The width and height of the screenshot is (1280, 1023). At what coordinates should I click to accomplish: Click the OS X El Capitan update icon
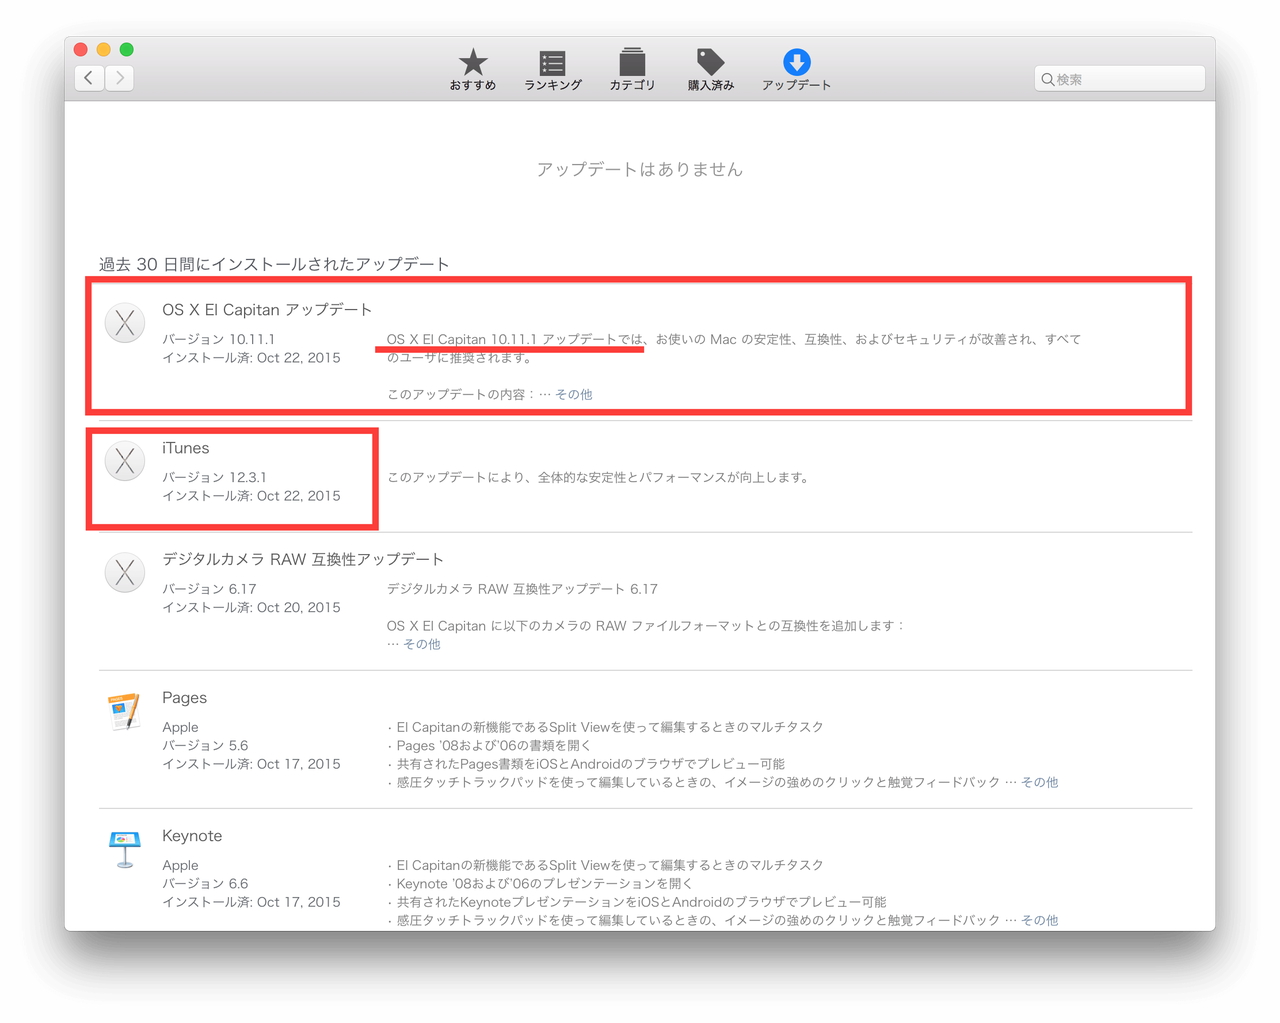click(125, 323)
